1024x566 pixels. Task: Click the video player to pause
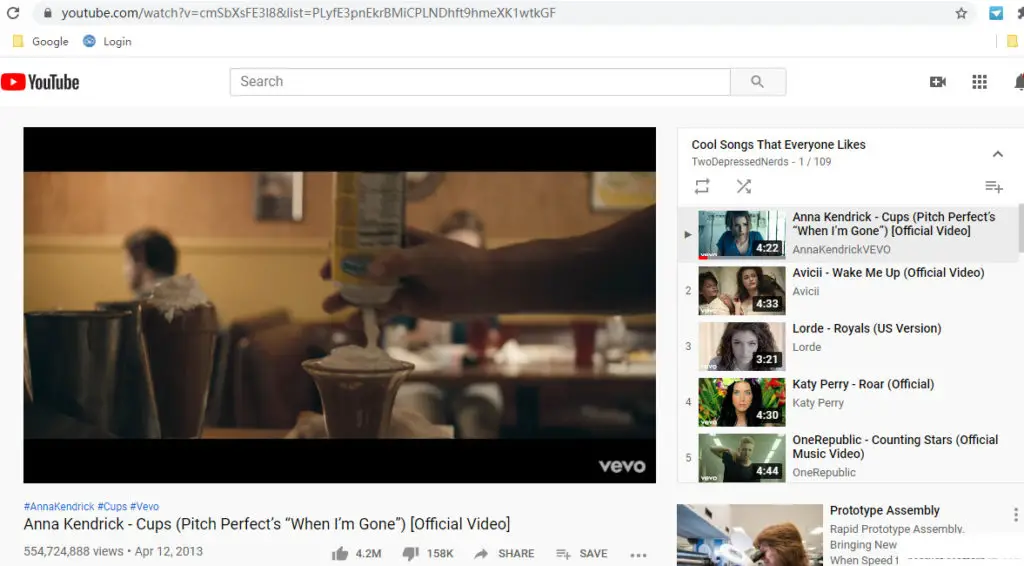click(x=340, y=305)
